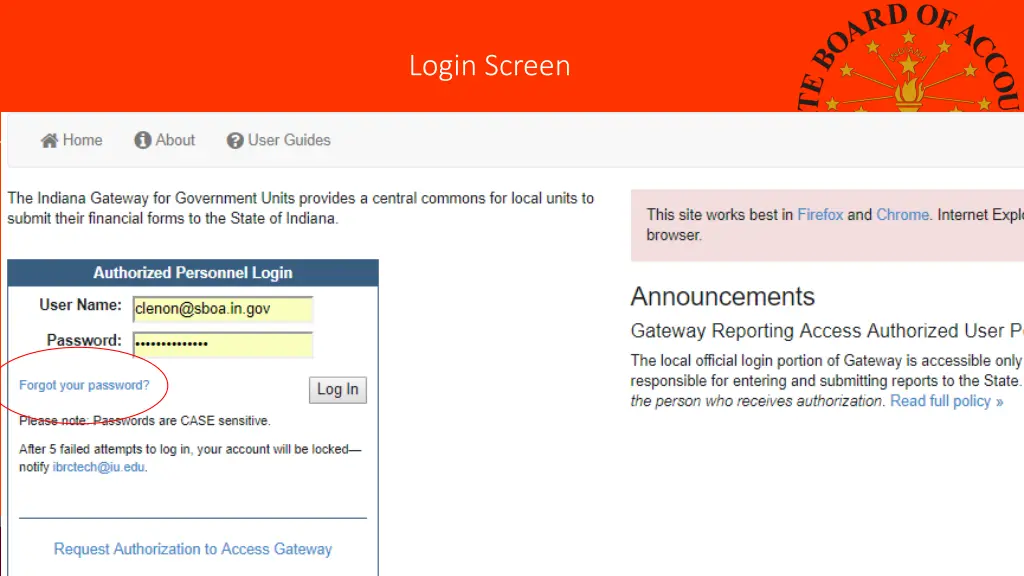Image resolution: width=1024 pixels, height=576 pixels.
Task: Click the Authorized Personnel Login header bar
Action: click(193, 272)
